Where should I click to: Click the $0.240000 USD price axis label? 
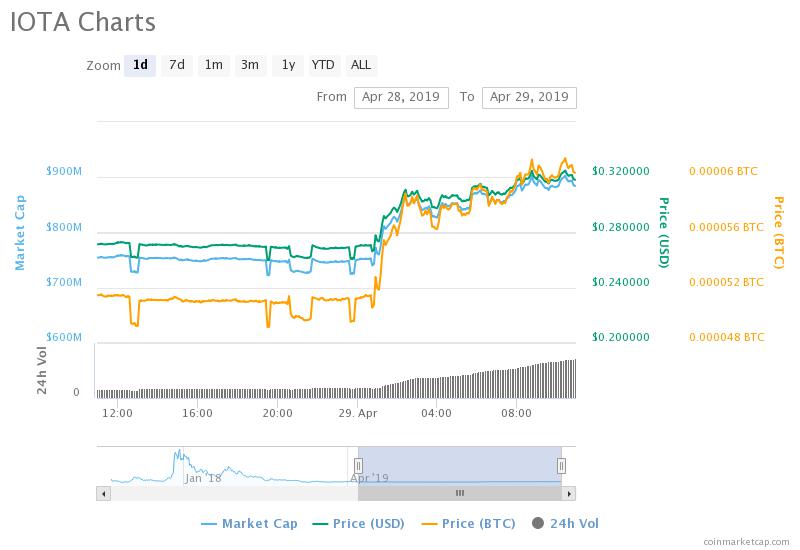[x=621, y=282]
